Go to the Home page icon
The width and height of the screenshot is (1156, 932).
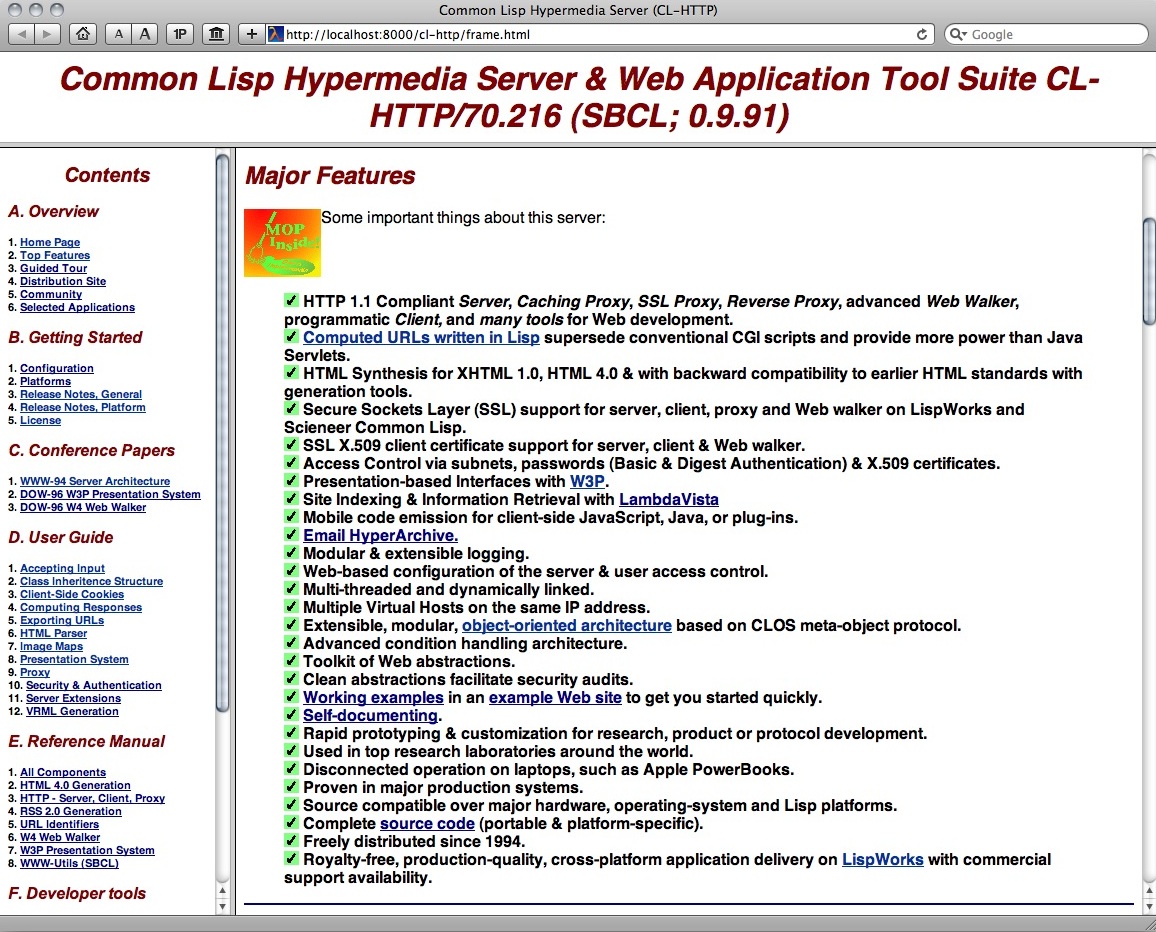tap(83, 34)
